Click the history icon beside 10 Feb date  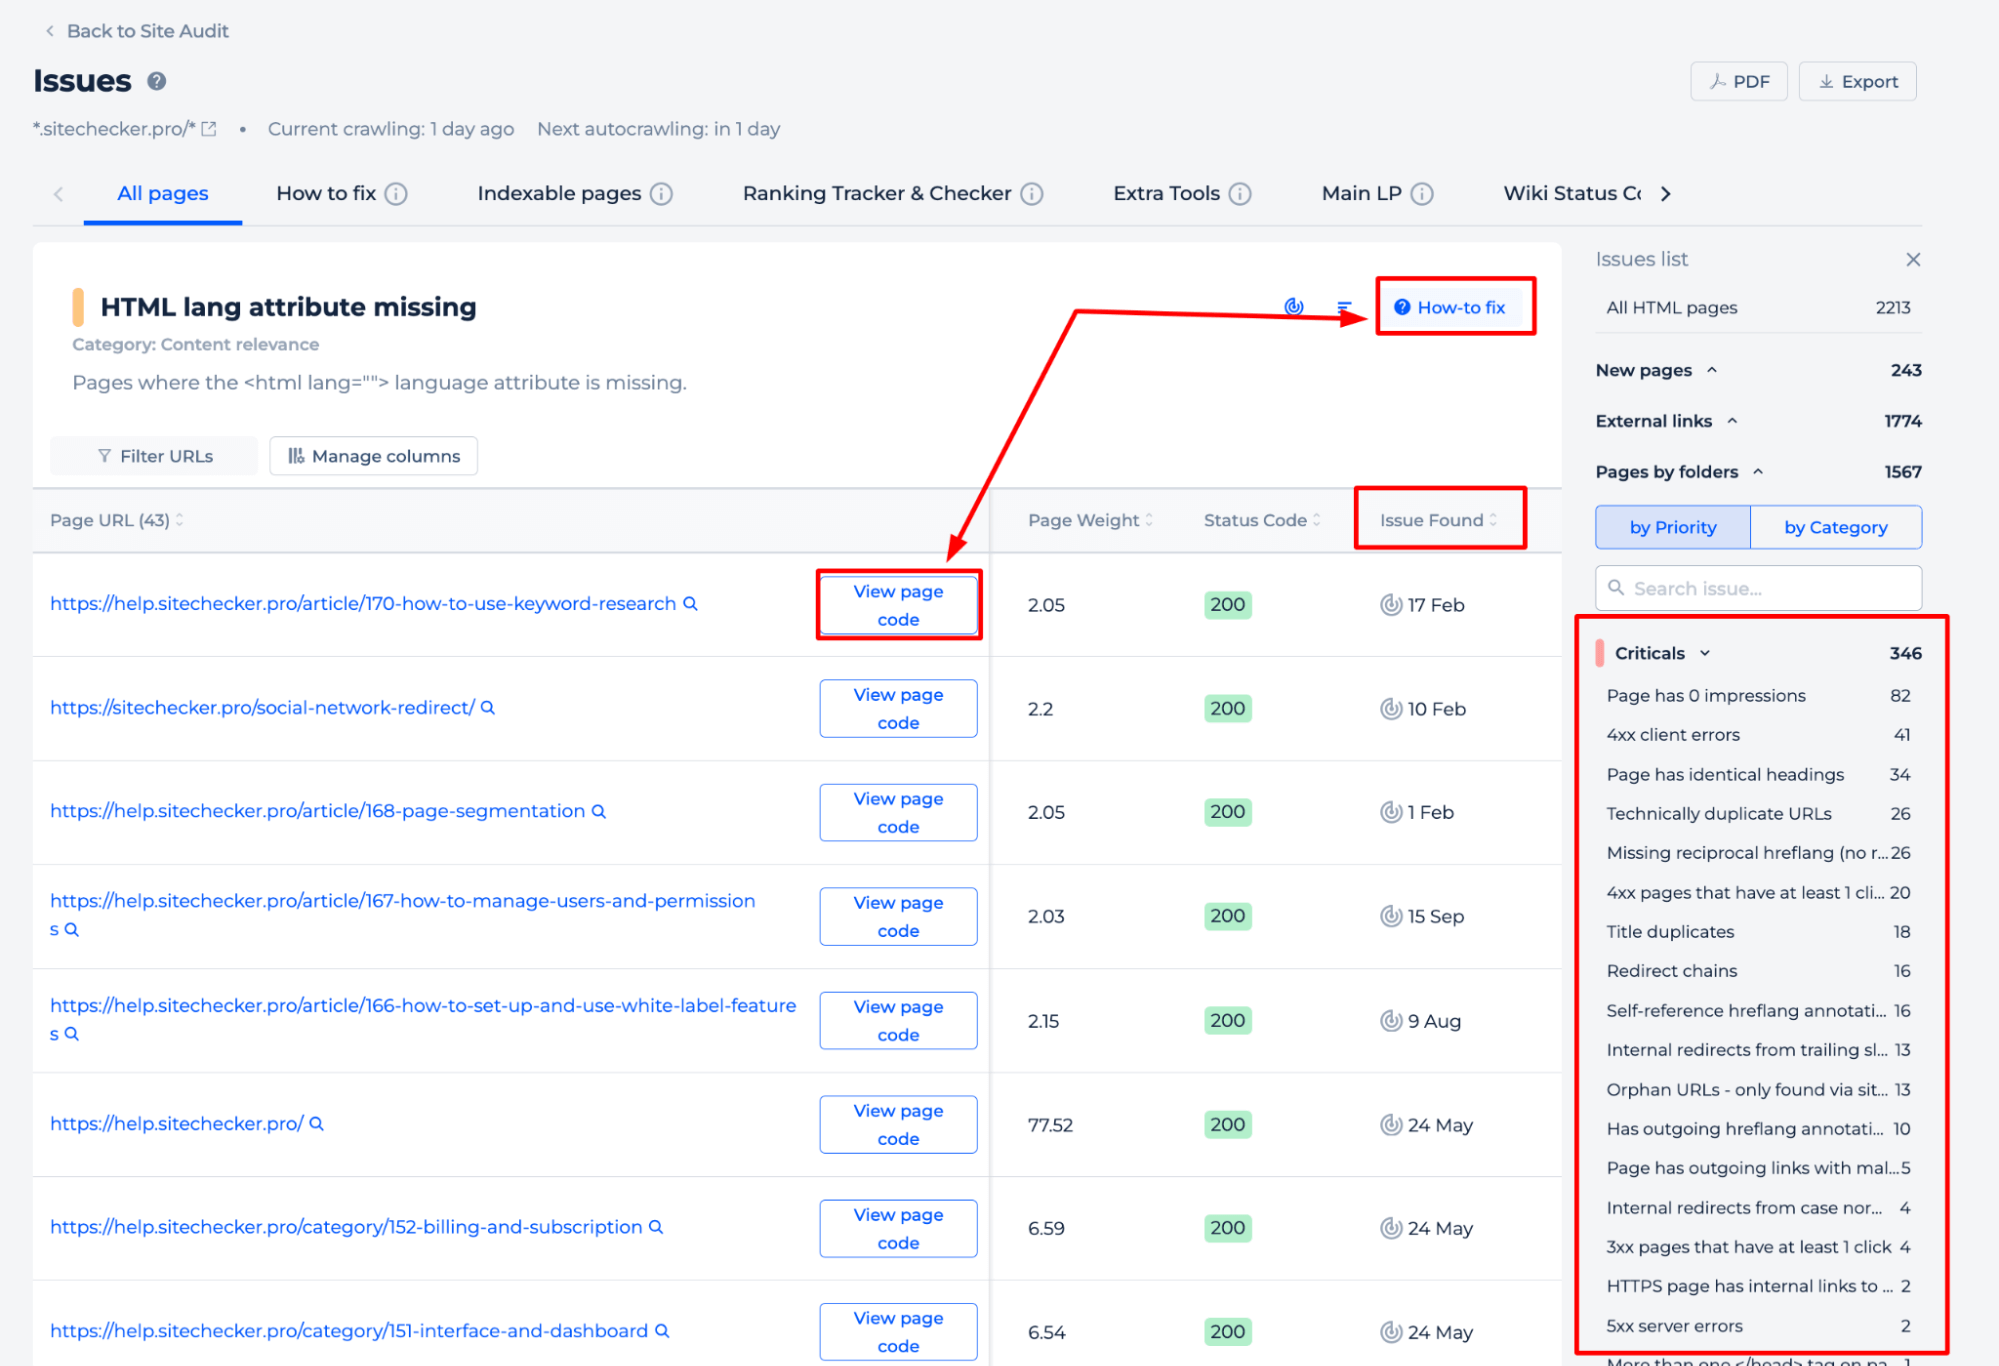tap(1390, 709)
